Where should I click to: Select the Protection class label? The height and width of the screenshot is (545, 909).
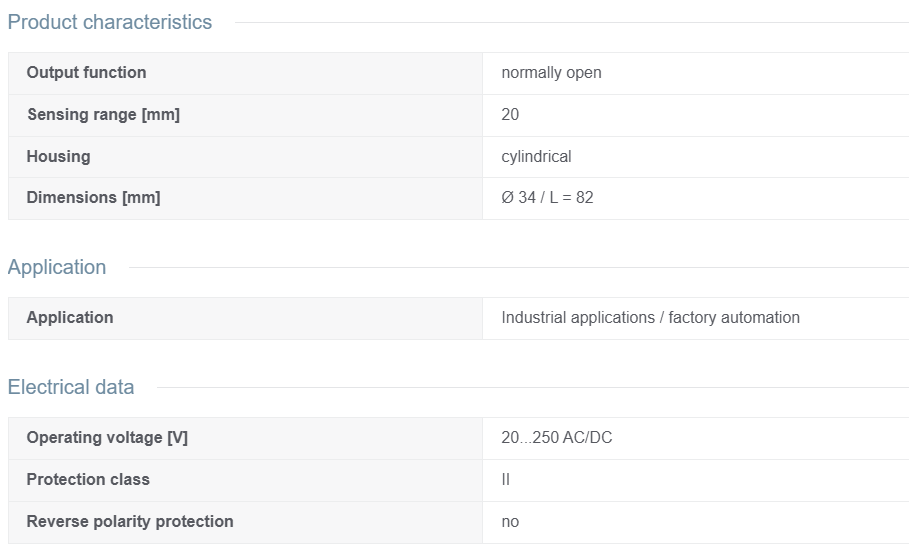(x=88, y=479)
